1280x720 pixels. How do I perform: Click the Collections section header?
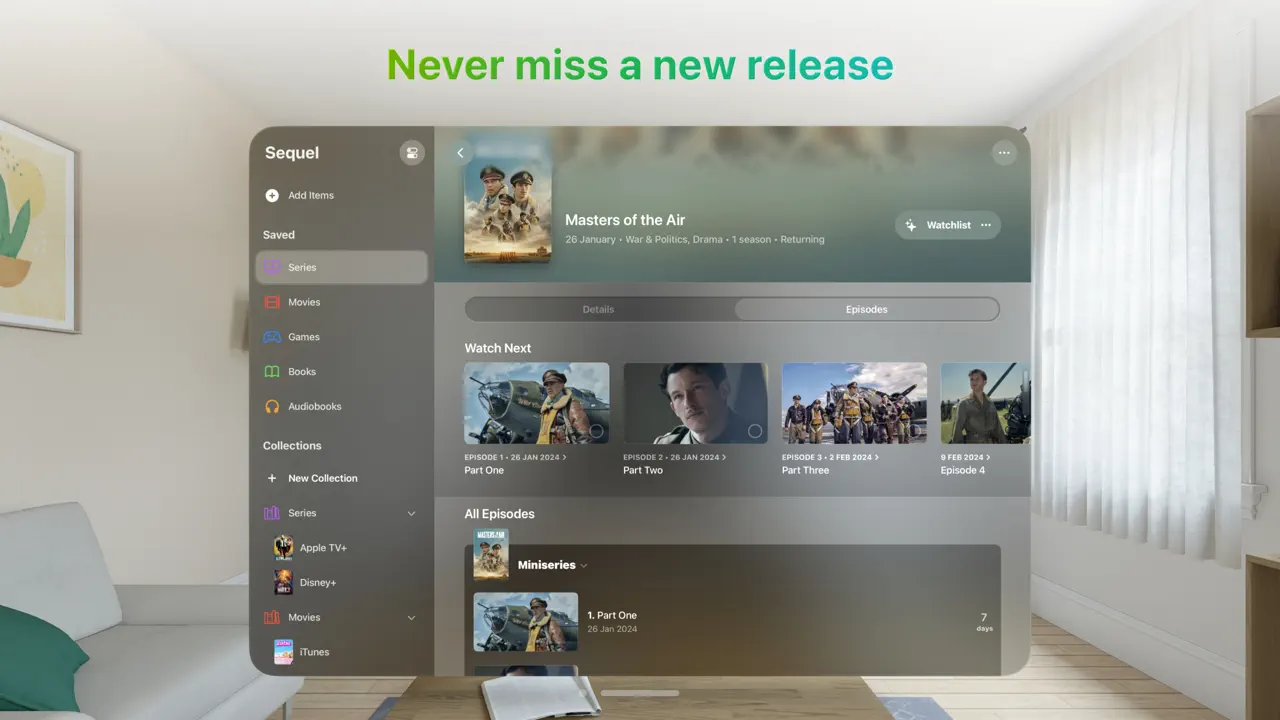tap(292, 446)
